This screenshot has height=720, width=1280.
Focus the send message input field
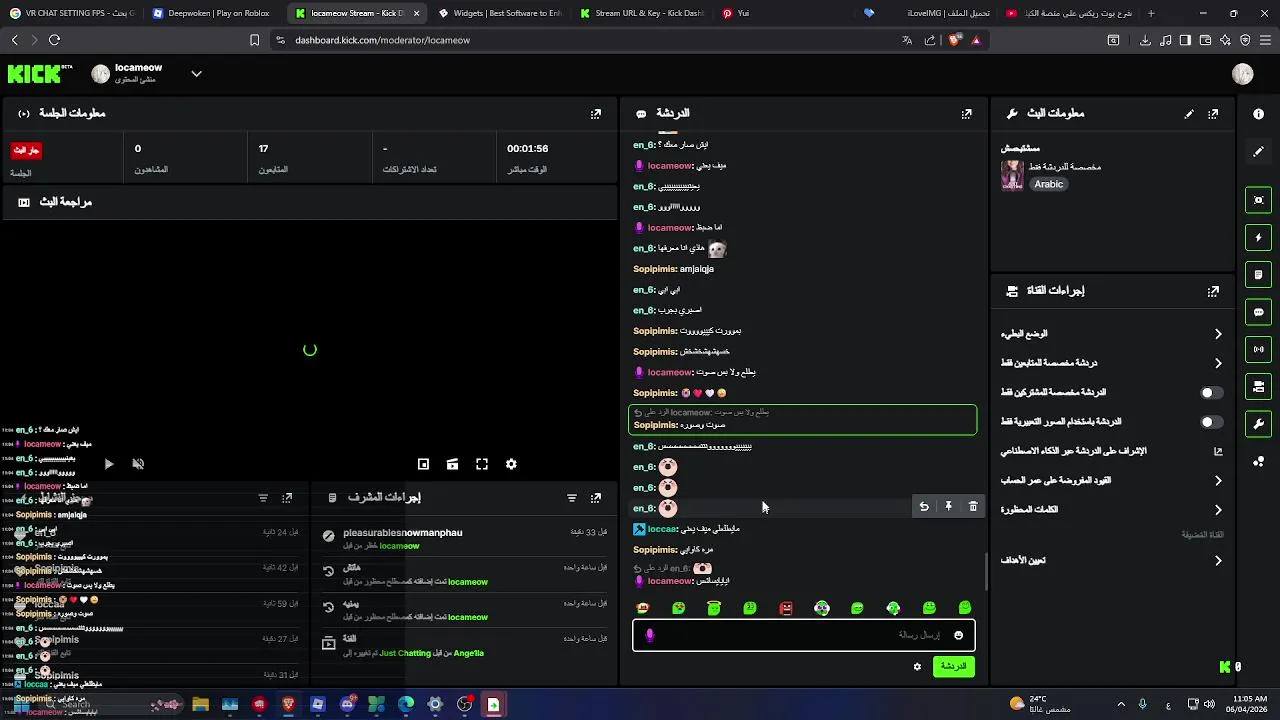point(804,635)
